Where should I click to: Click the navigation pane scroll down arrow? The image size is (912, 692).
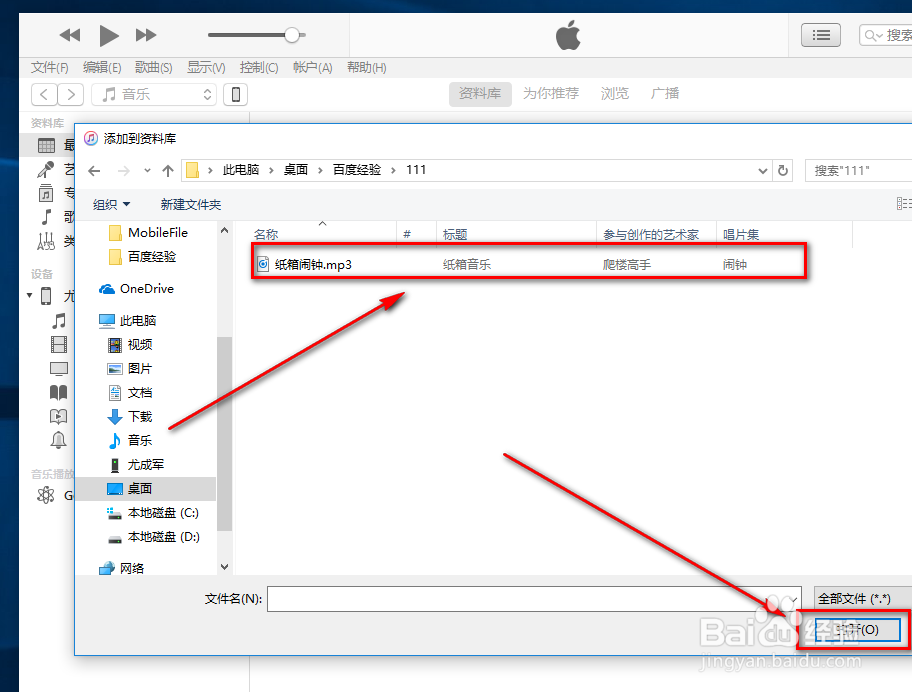pos(225,566)
